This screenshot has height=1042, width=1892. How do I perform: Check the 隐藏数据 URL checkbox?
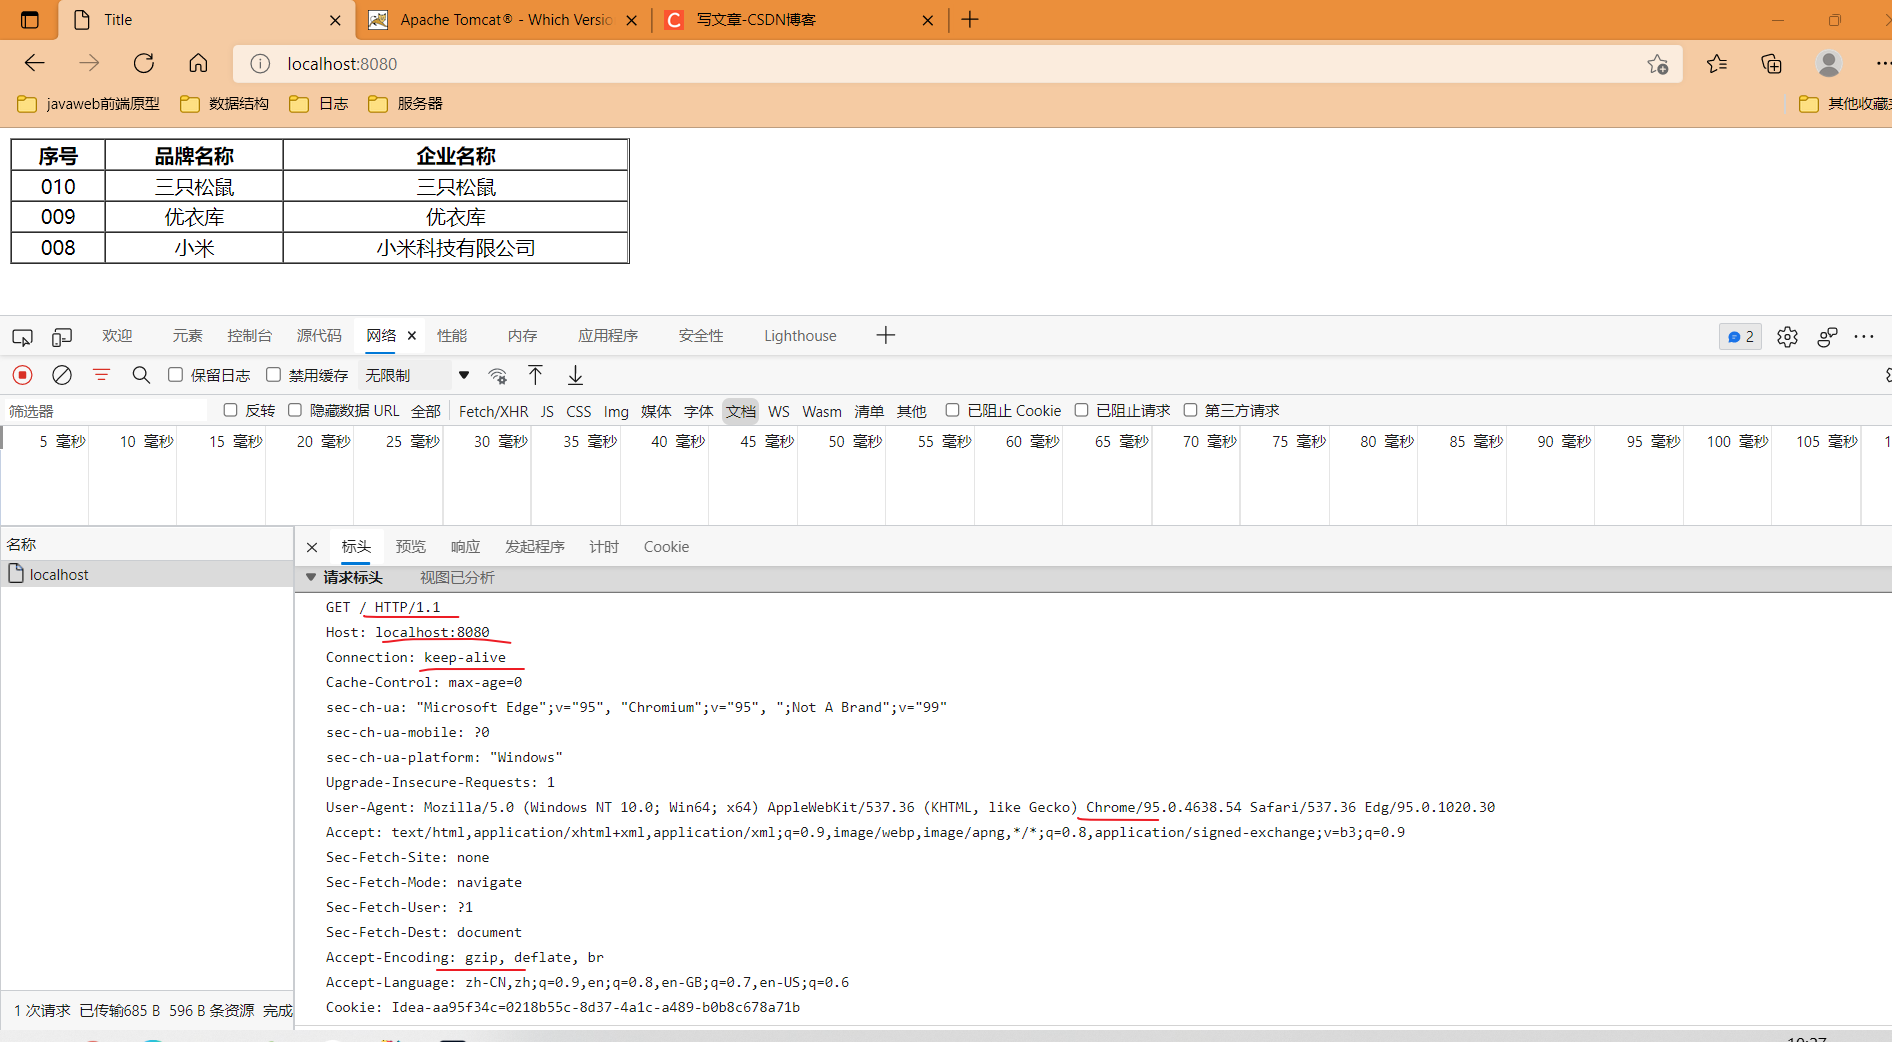[295, 410]
